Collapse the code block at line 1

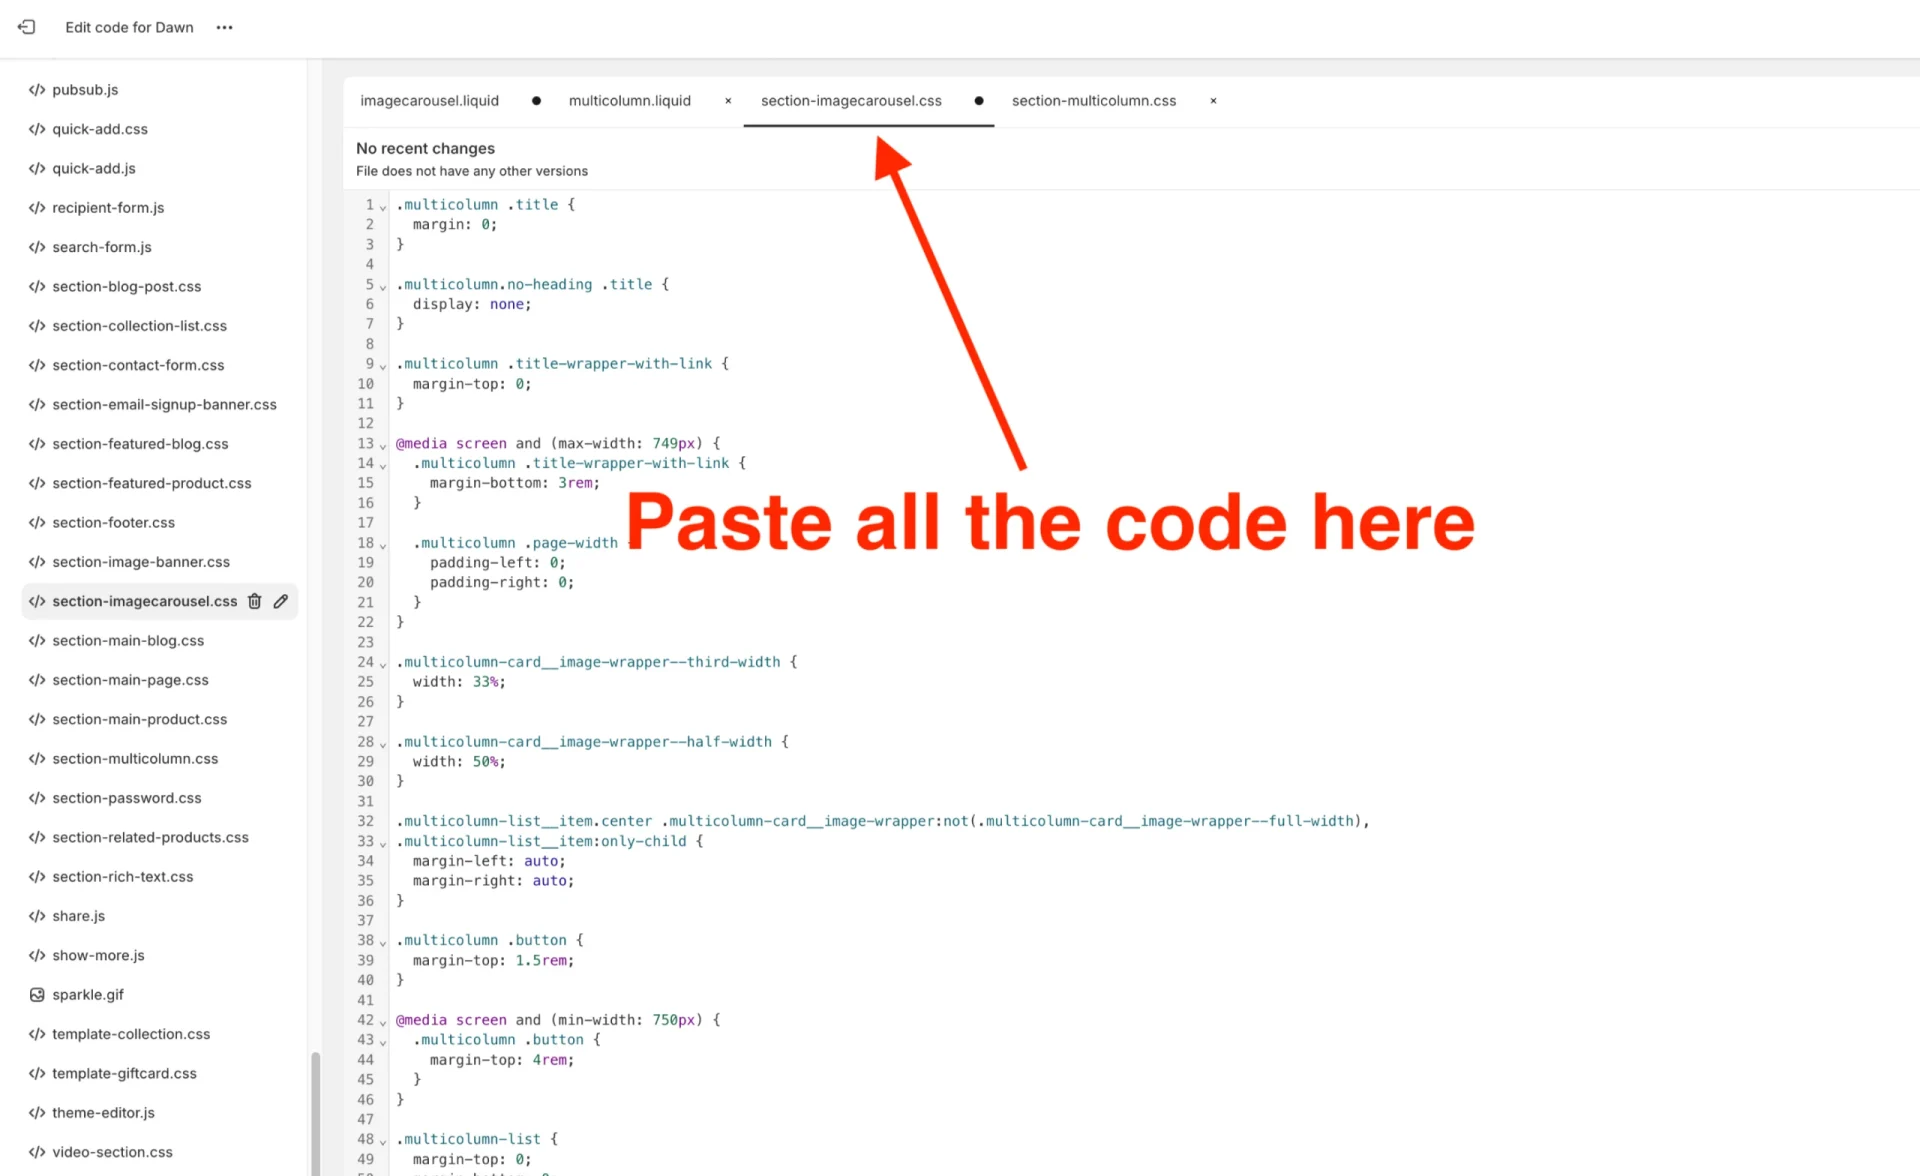click(x=381, y=205)
